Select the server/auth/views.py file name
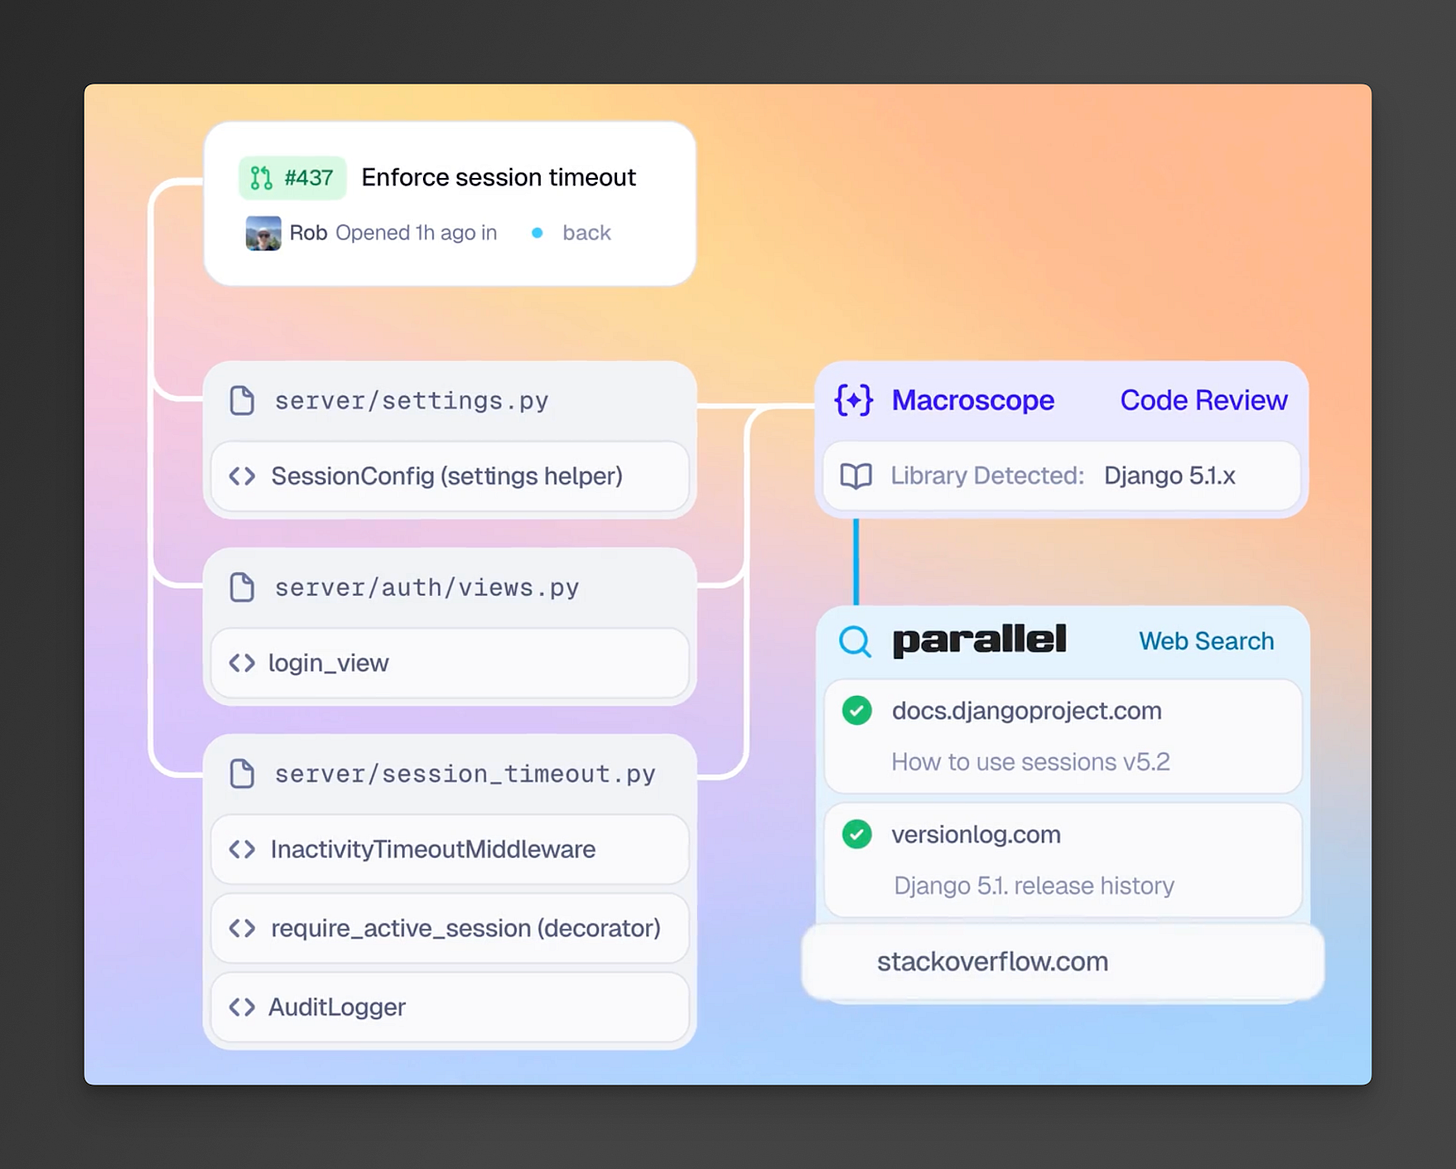This screenshot has height=1169, width=1456. 427,587
